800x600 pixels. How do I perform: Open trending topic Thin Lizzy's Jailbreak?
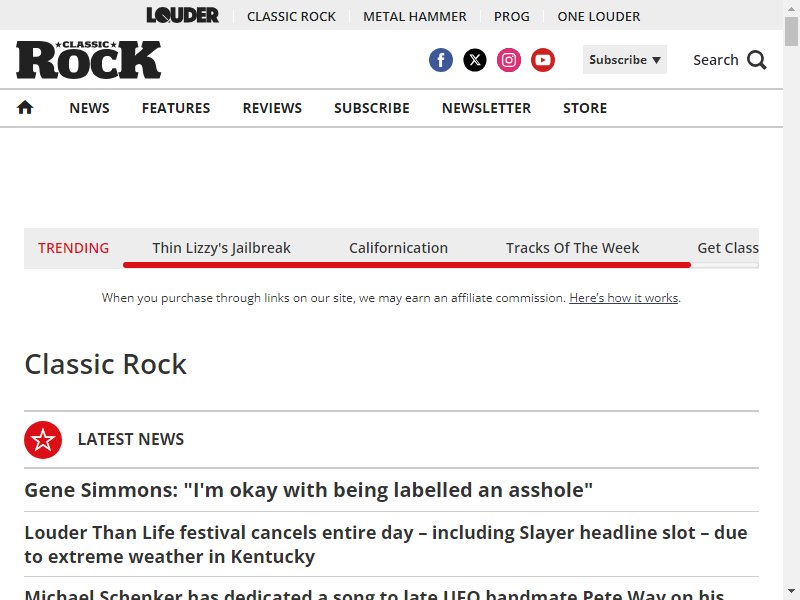coord(221,248)
